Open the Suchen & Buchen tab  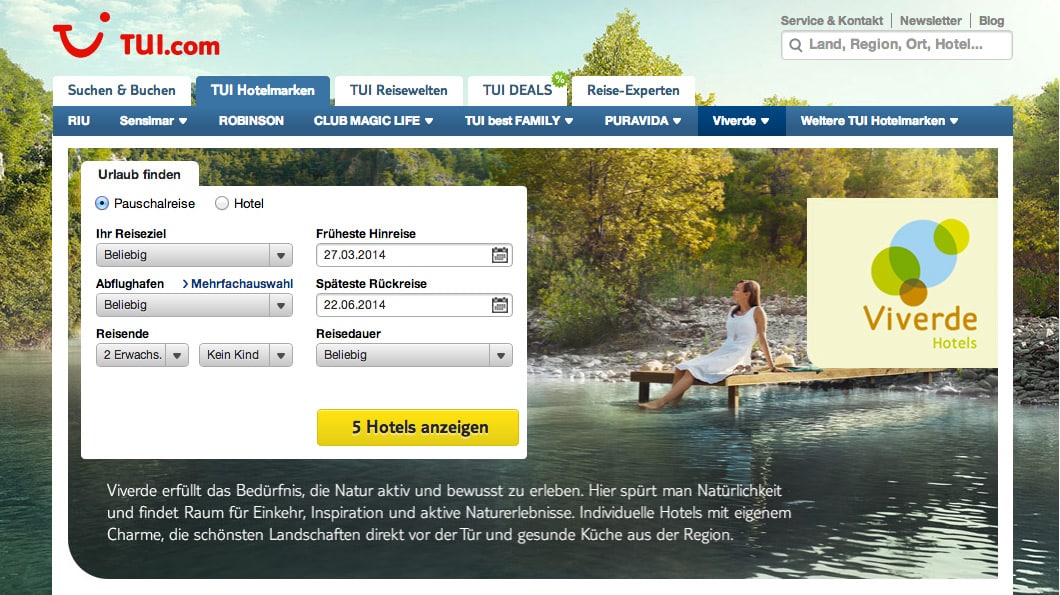pos(122,91)
